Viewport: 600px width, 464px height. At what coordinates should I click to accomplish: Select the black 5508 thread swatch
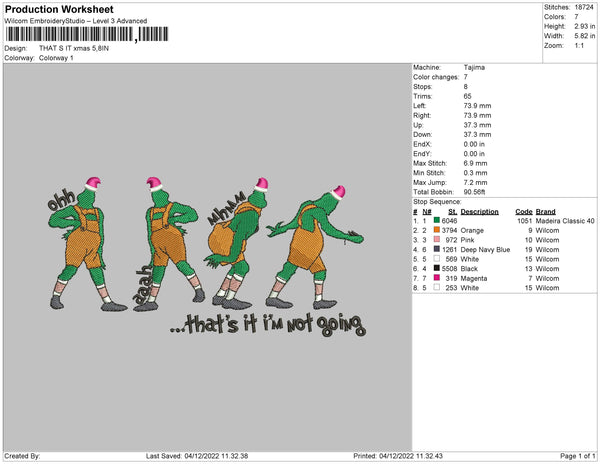(438, 268)
